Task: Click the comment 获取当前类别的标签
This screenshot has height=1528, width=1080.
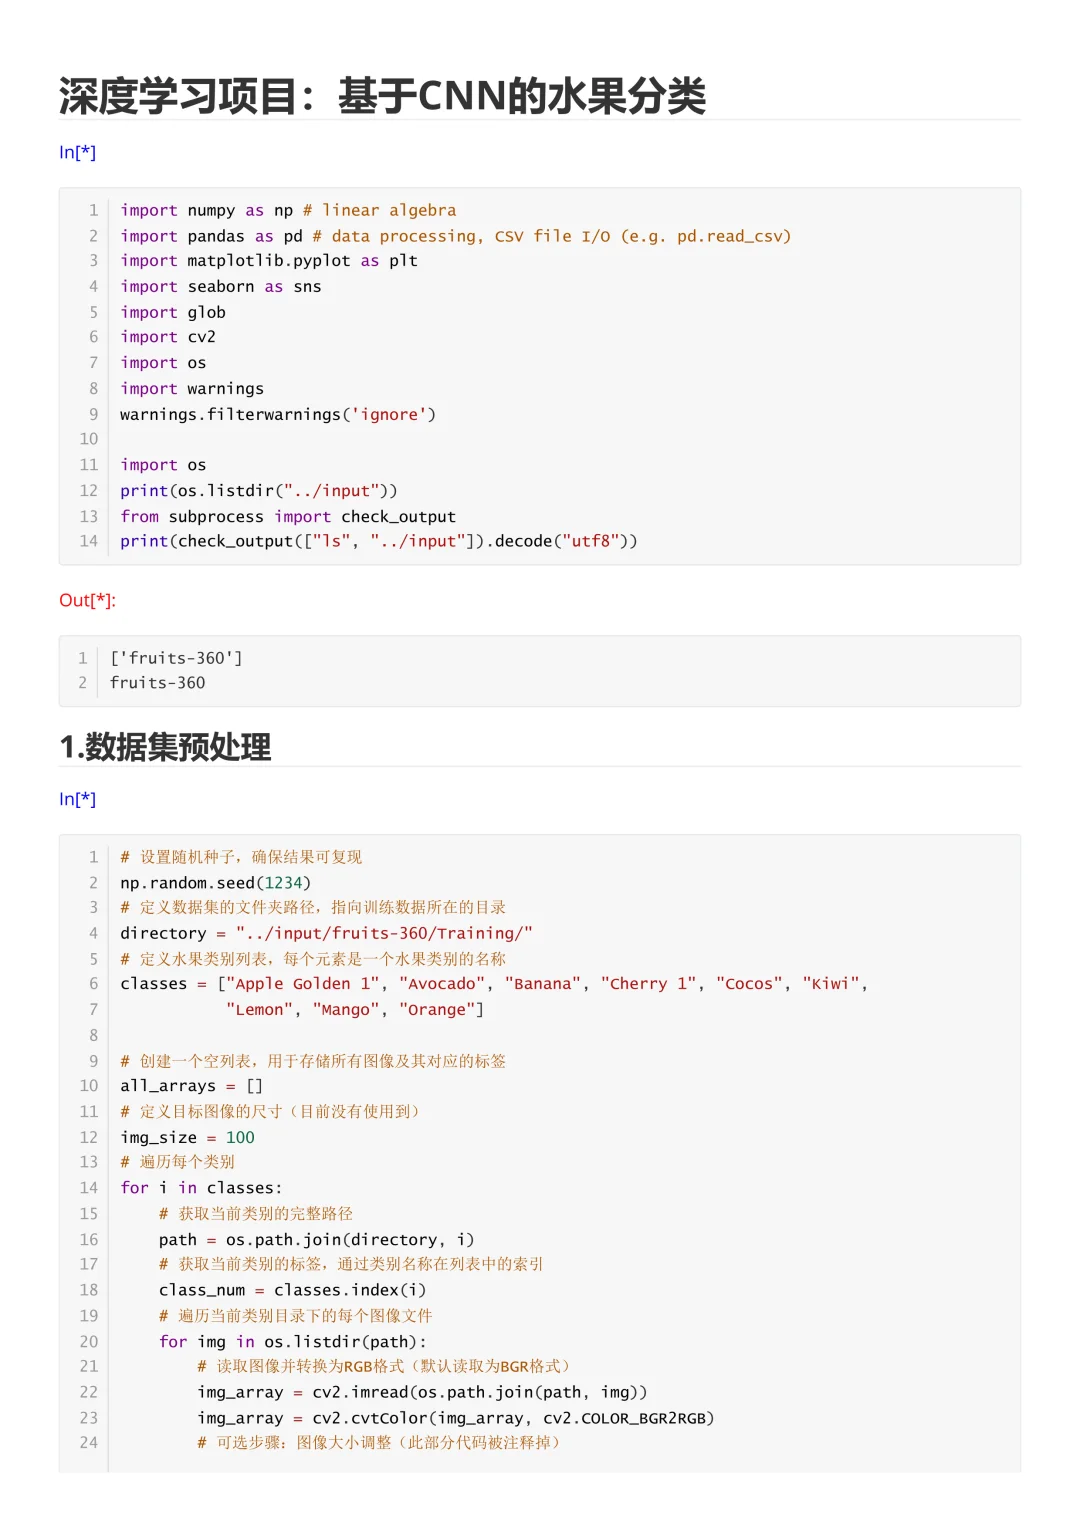Action: coord(351,1264)
